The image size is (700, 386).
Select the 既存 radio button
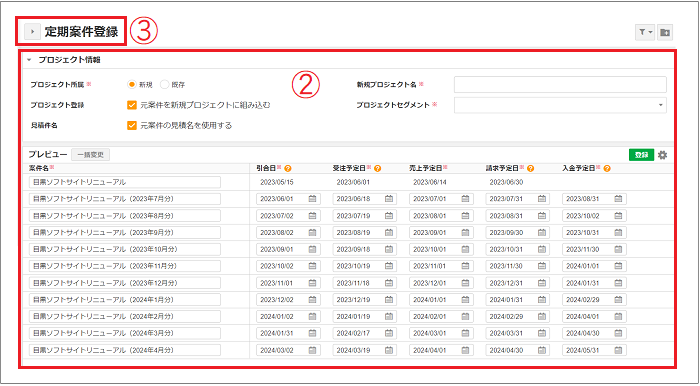coord(164,84)
